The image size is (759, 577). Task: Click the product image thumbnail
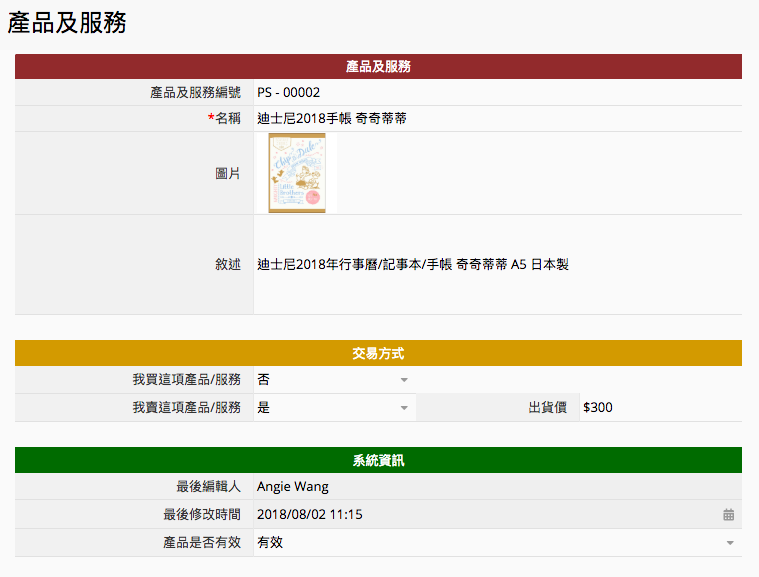[x=297, y=173]
